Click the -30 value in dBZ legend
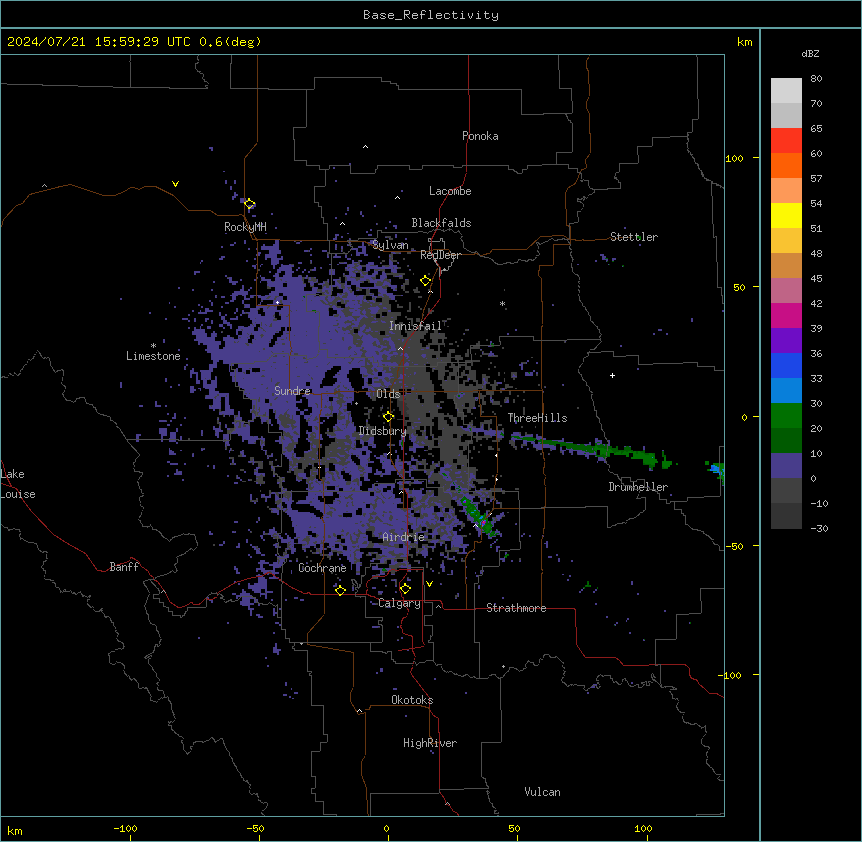The height and width of the screenshot is (842, 862). (x=819, y=528)
